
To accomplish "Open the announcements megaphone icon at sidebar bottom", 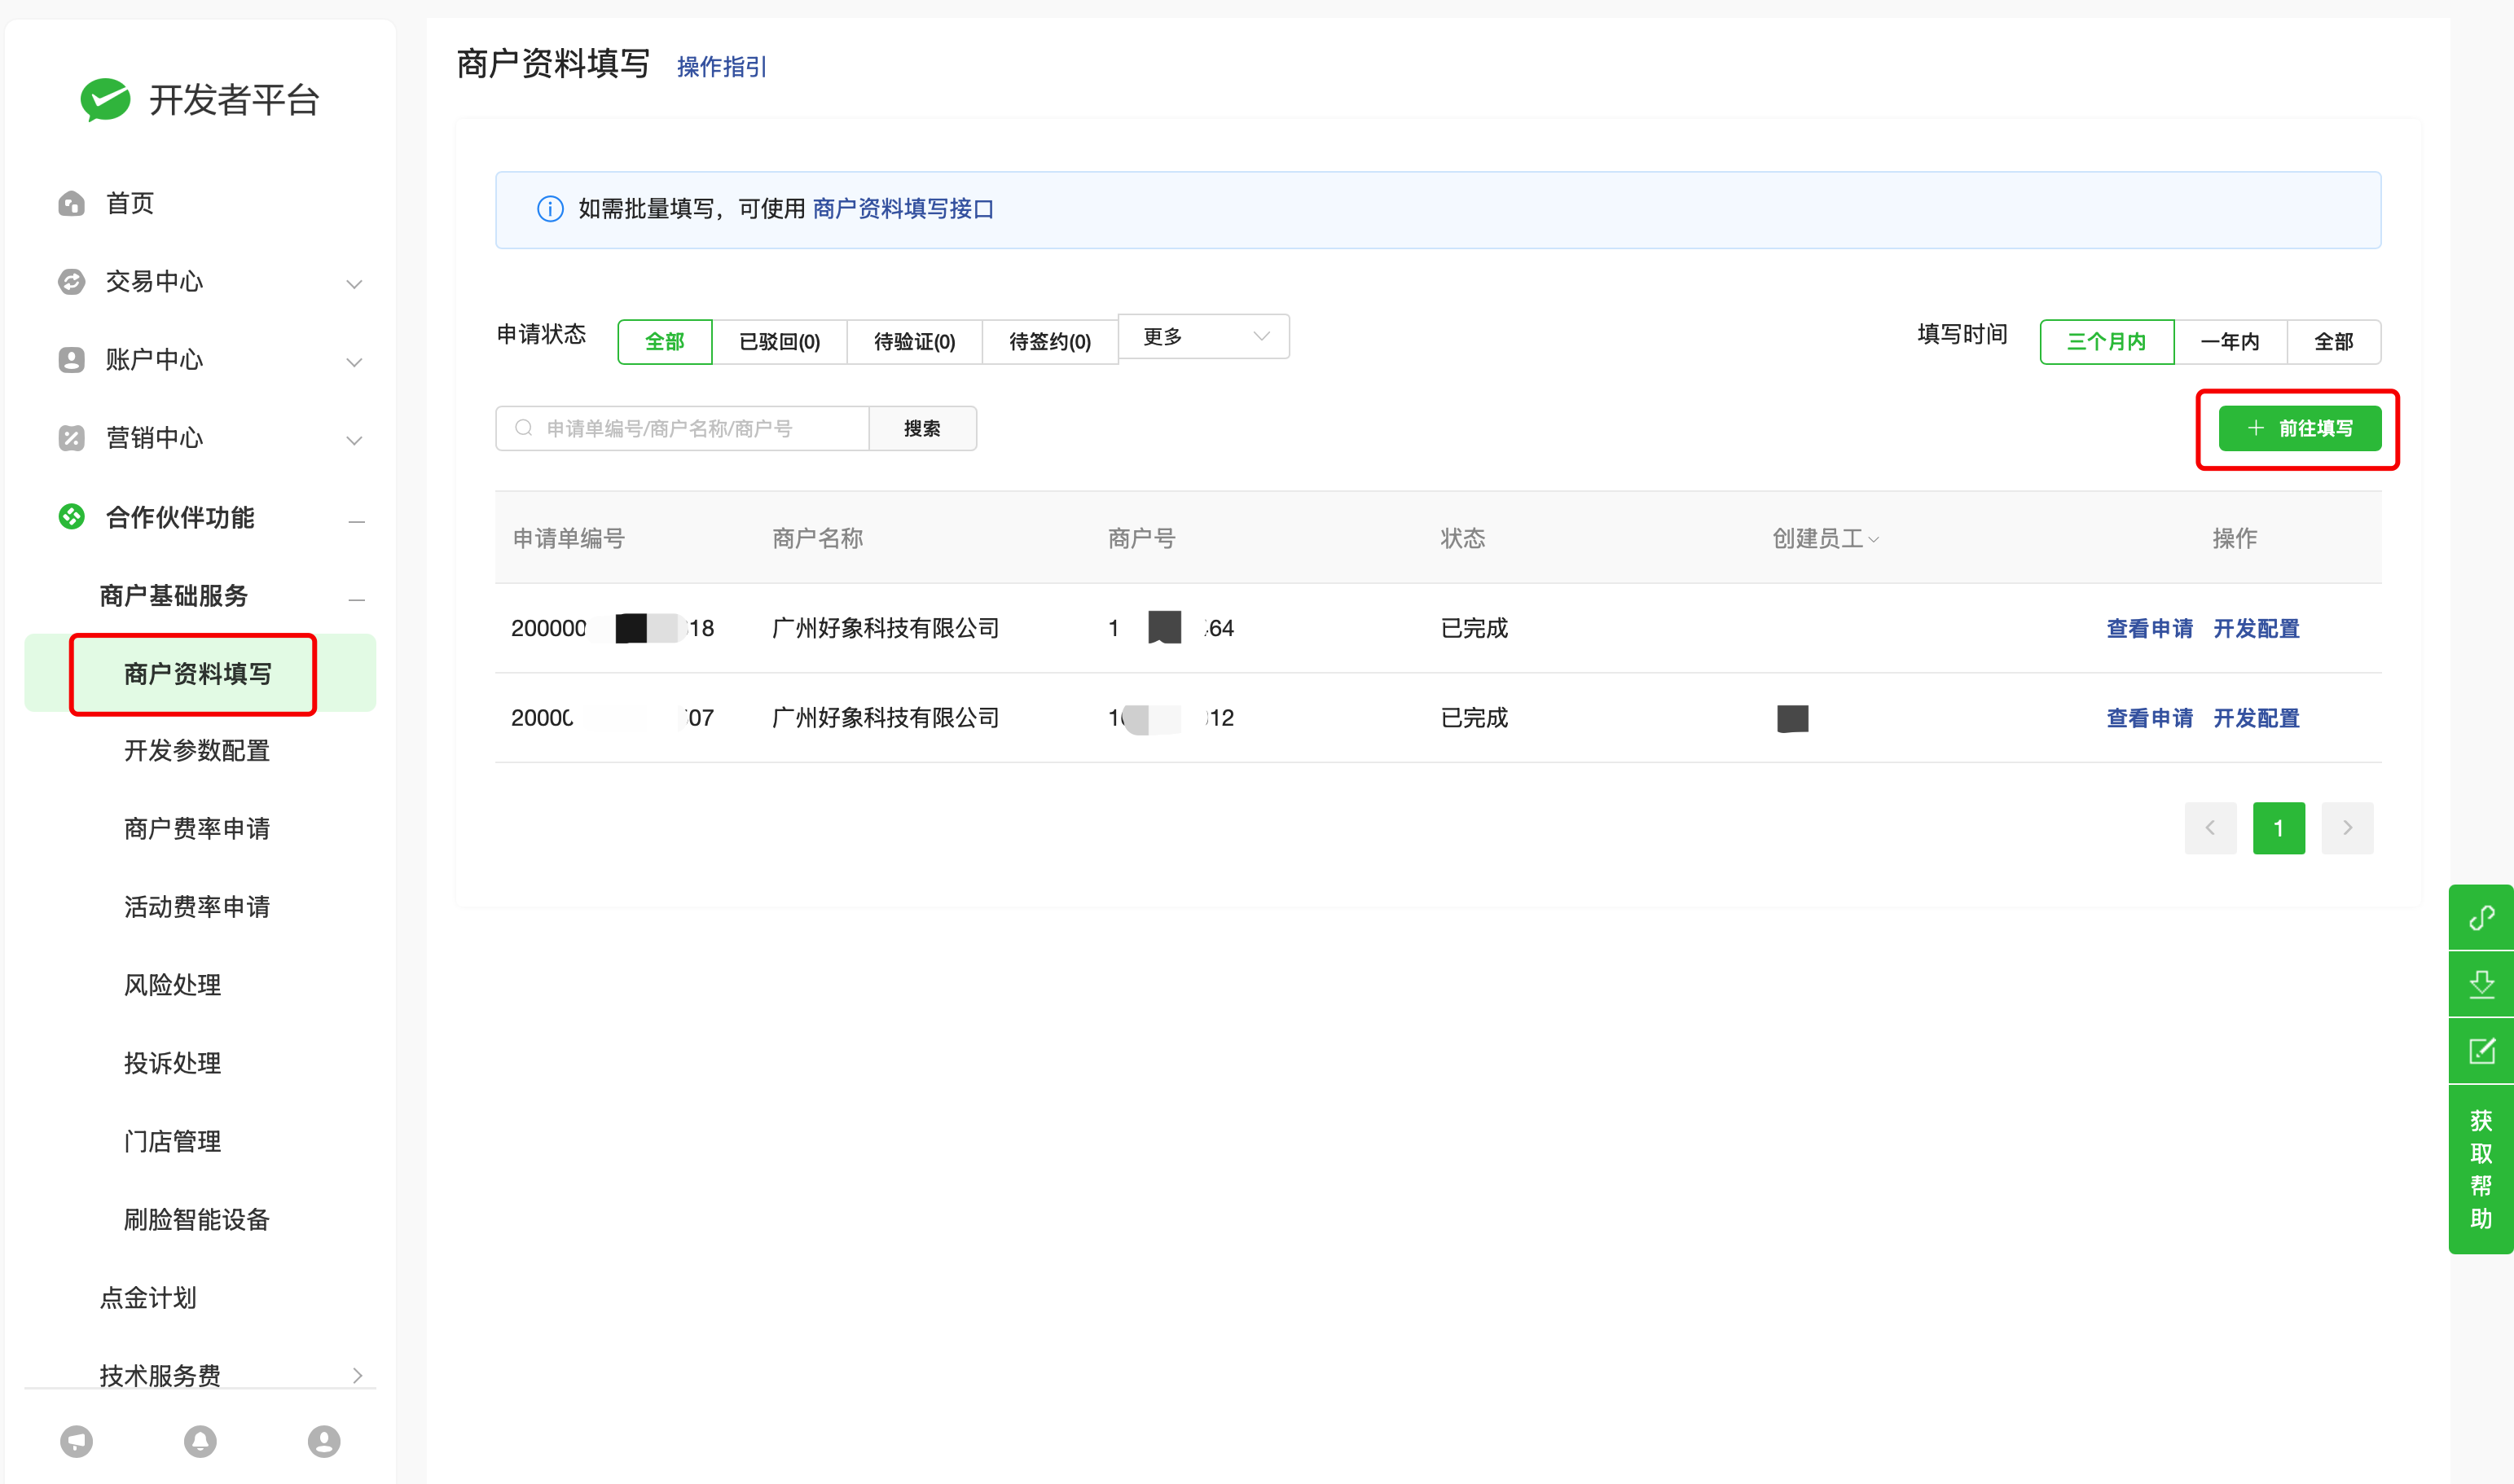I will pos(76,1441).
